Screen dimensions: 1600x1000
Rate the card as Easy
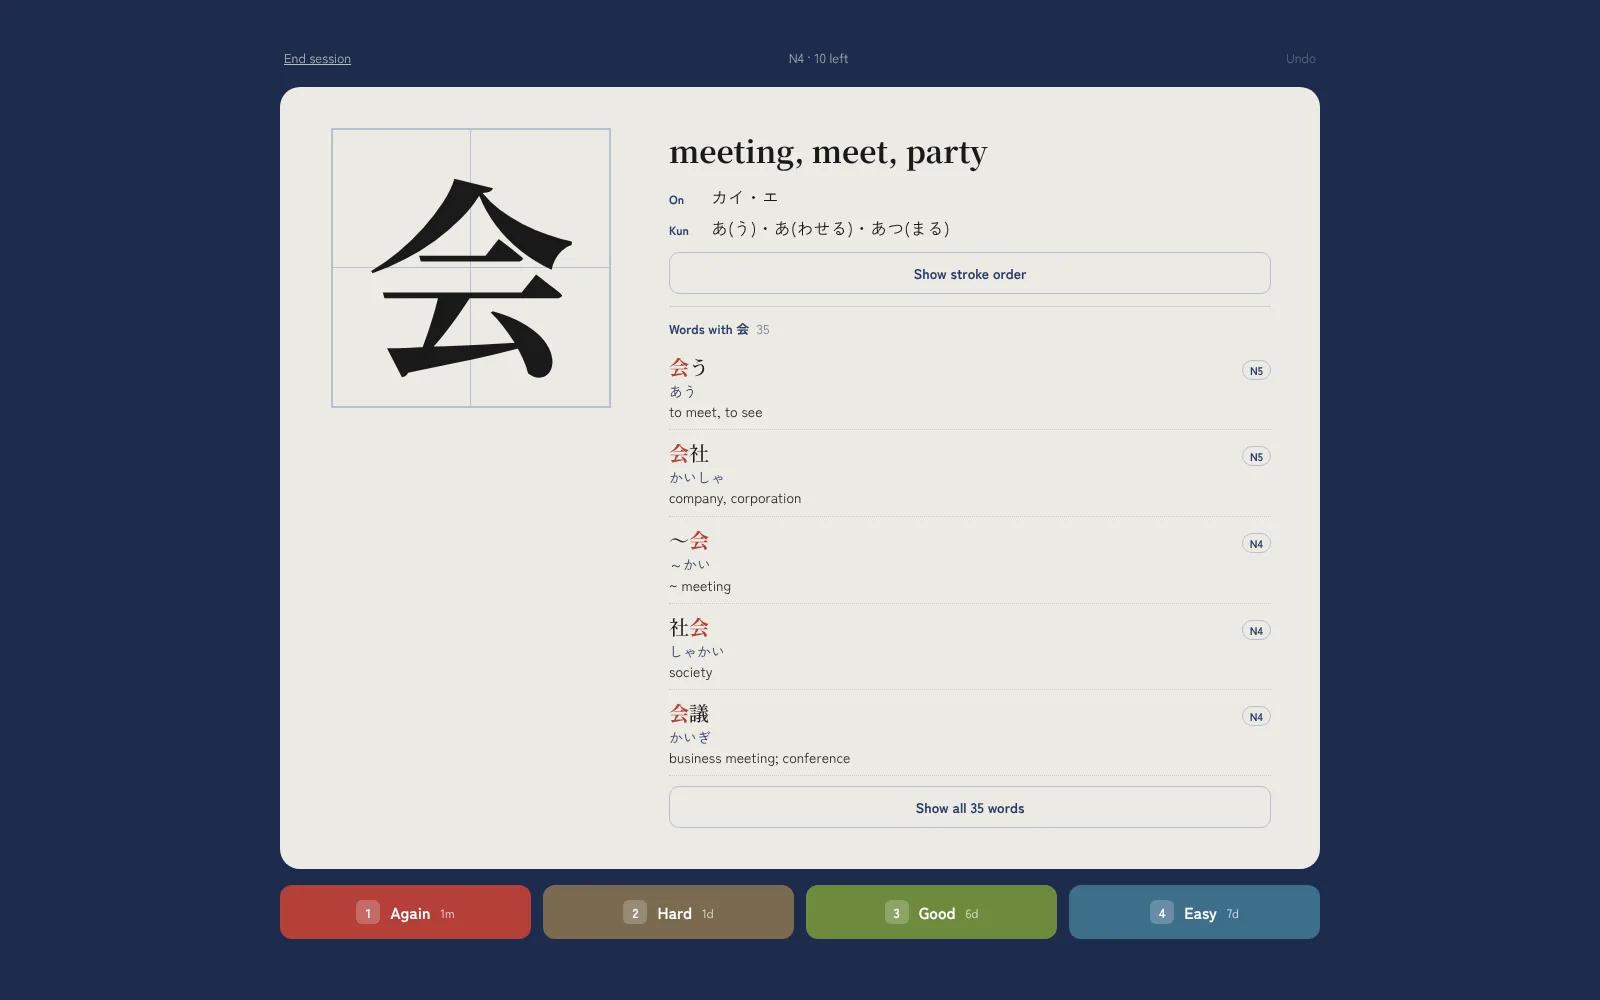coord(1194,912)
